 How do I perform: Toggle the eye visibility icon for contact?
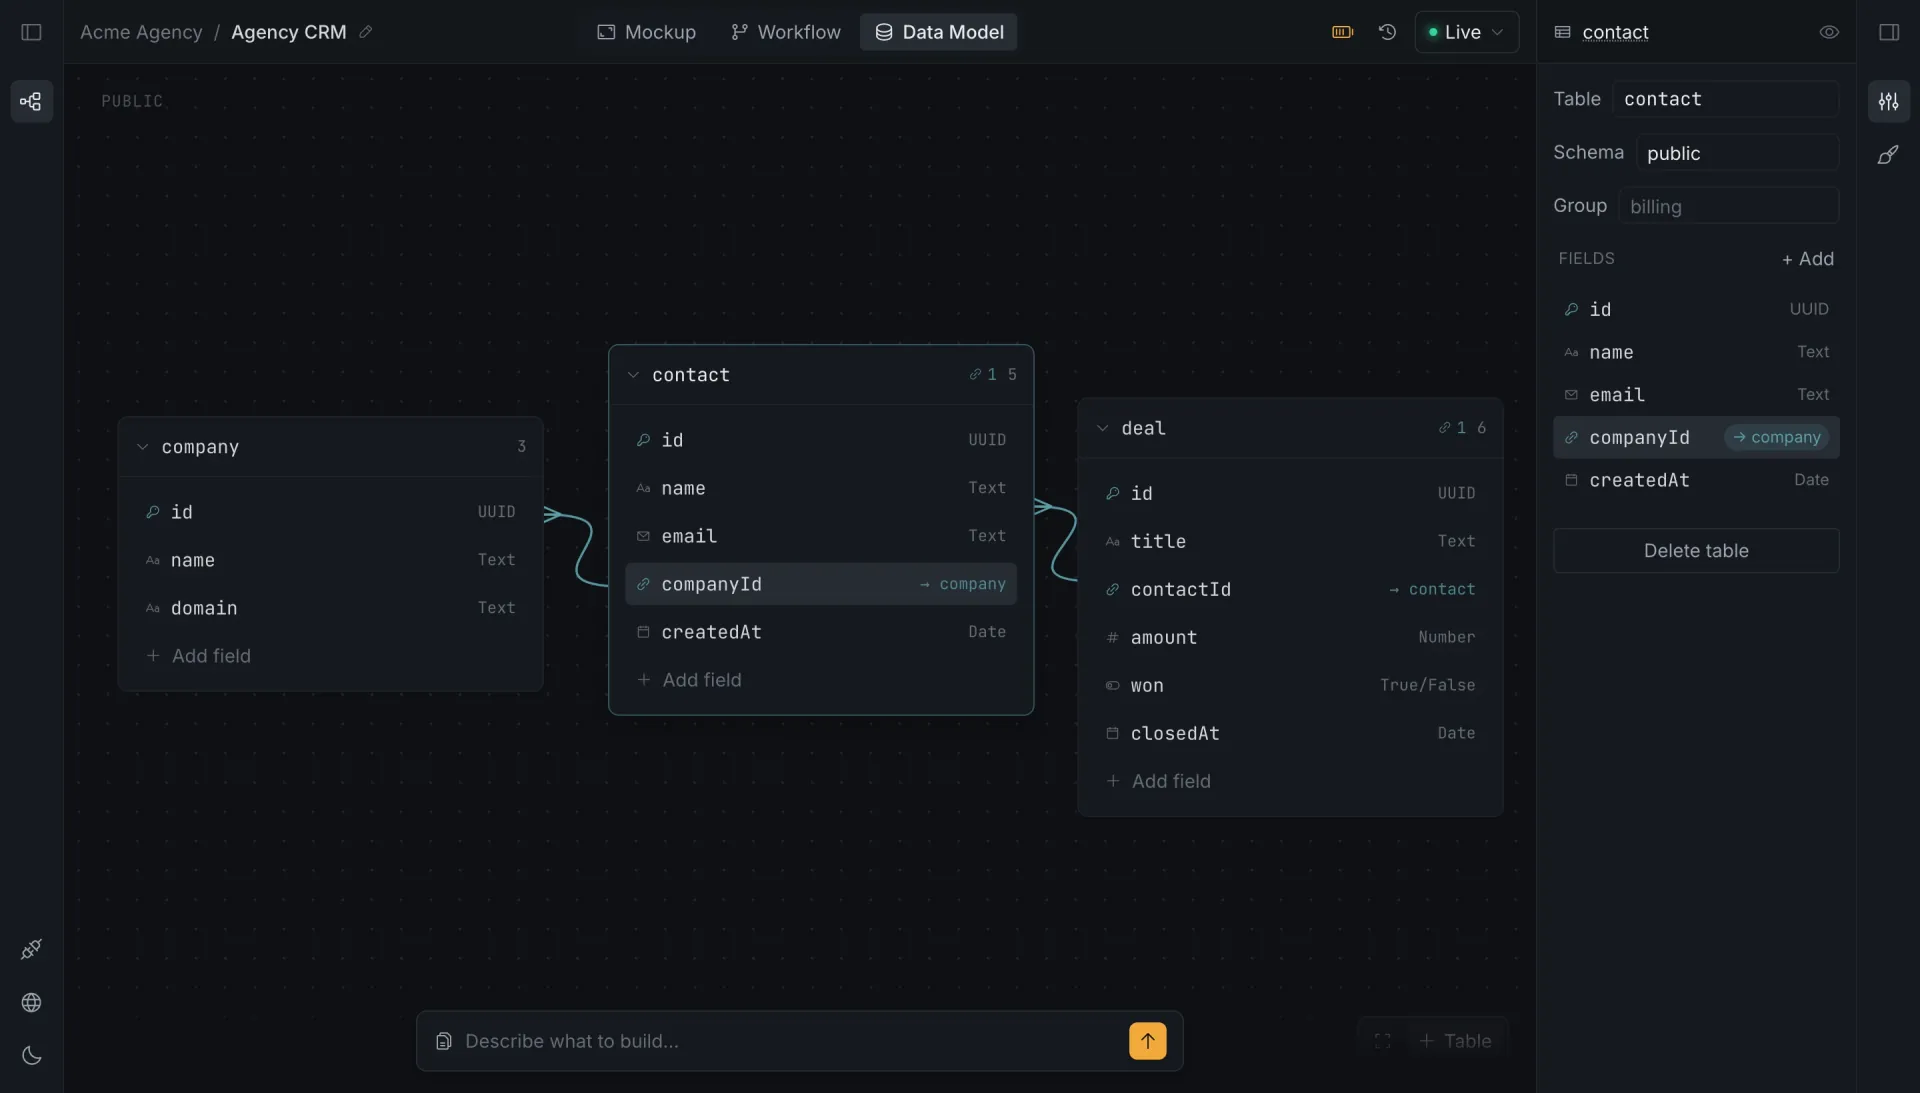[1829, 32]
